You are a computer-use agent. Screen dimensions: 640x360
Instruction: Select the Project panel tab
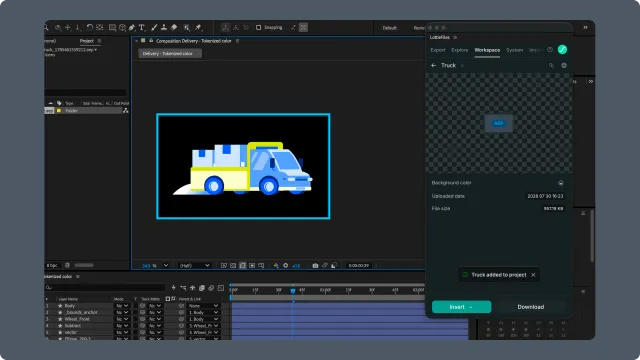tap(87, 41)
